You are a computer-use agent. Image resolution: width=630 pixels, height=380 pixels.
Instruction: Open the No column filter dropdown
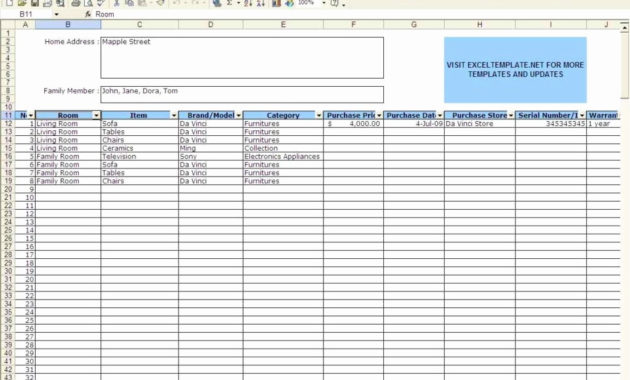[x=31, y=115]
